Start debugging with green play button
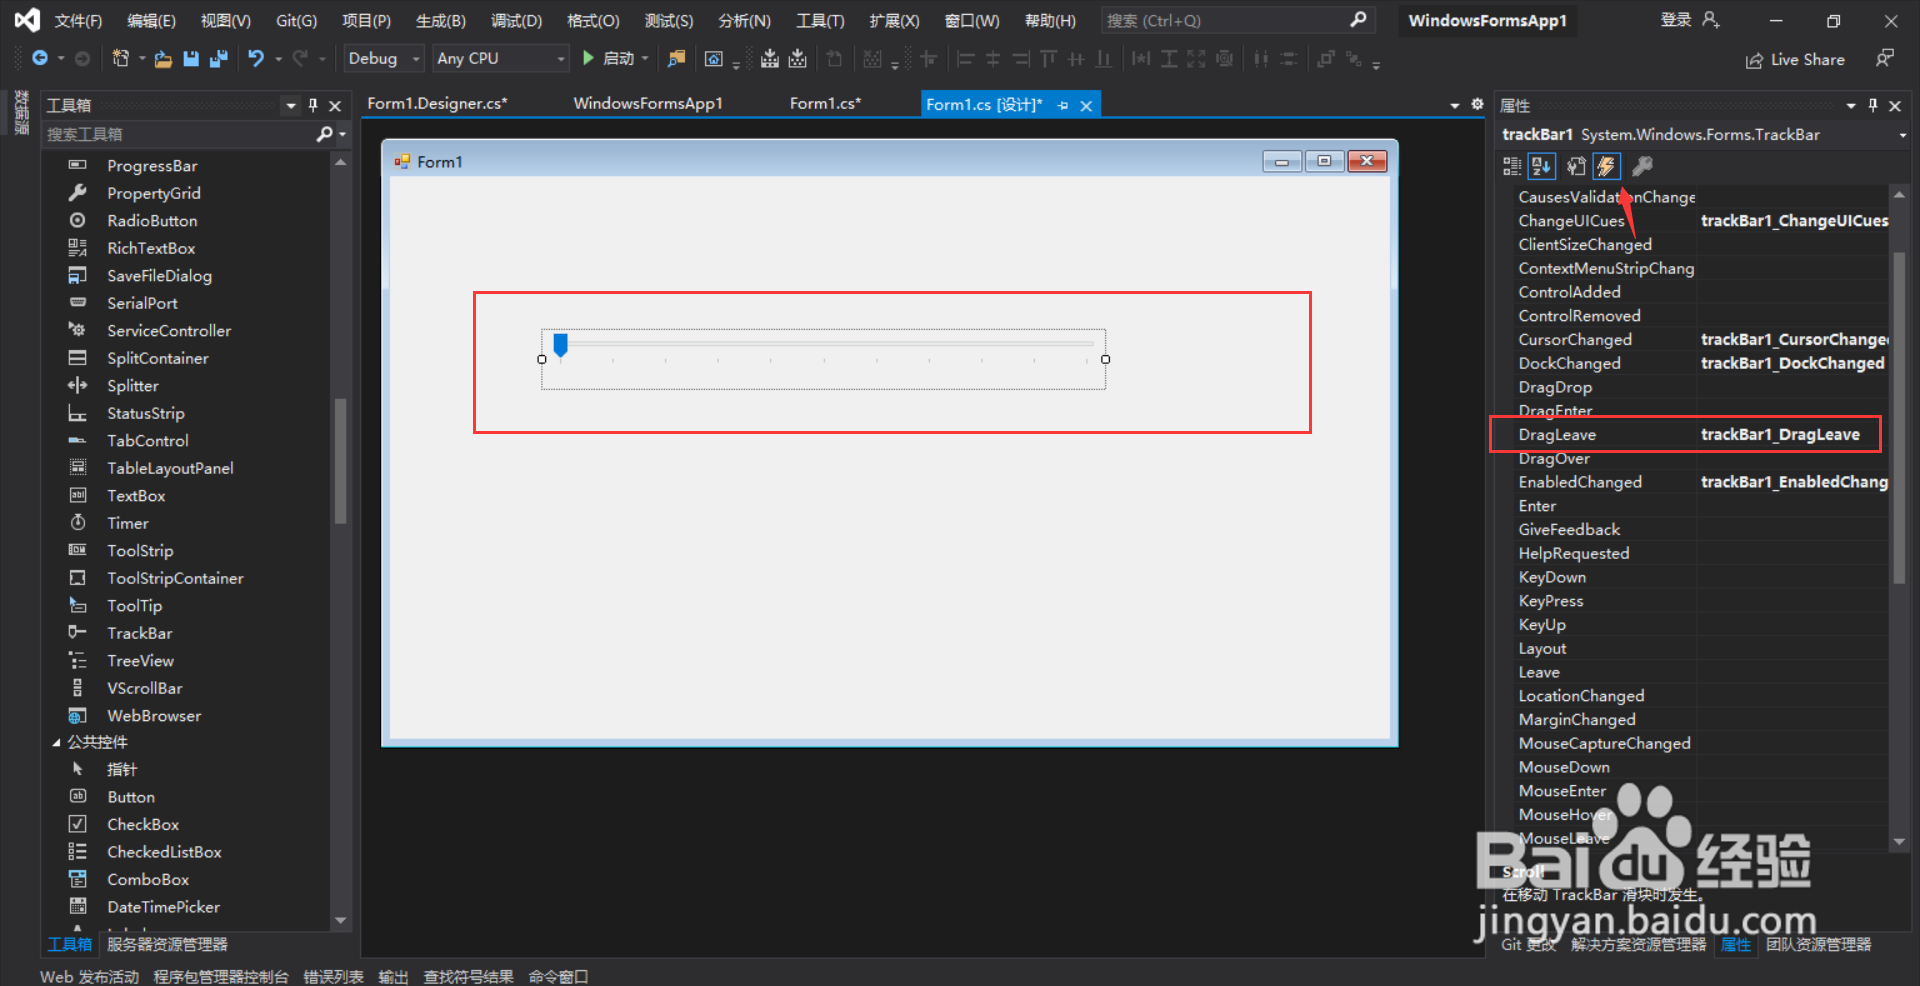 (x=588, y=58)
